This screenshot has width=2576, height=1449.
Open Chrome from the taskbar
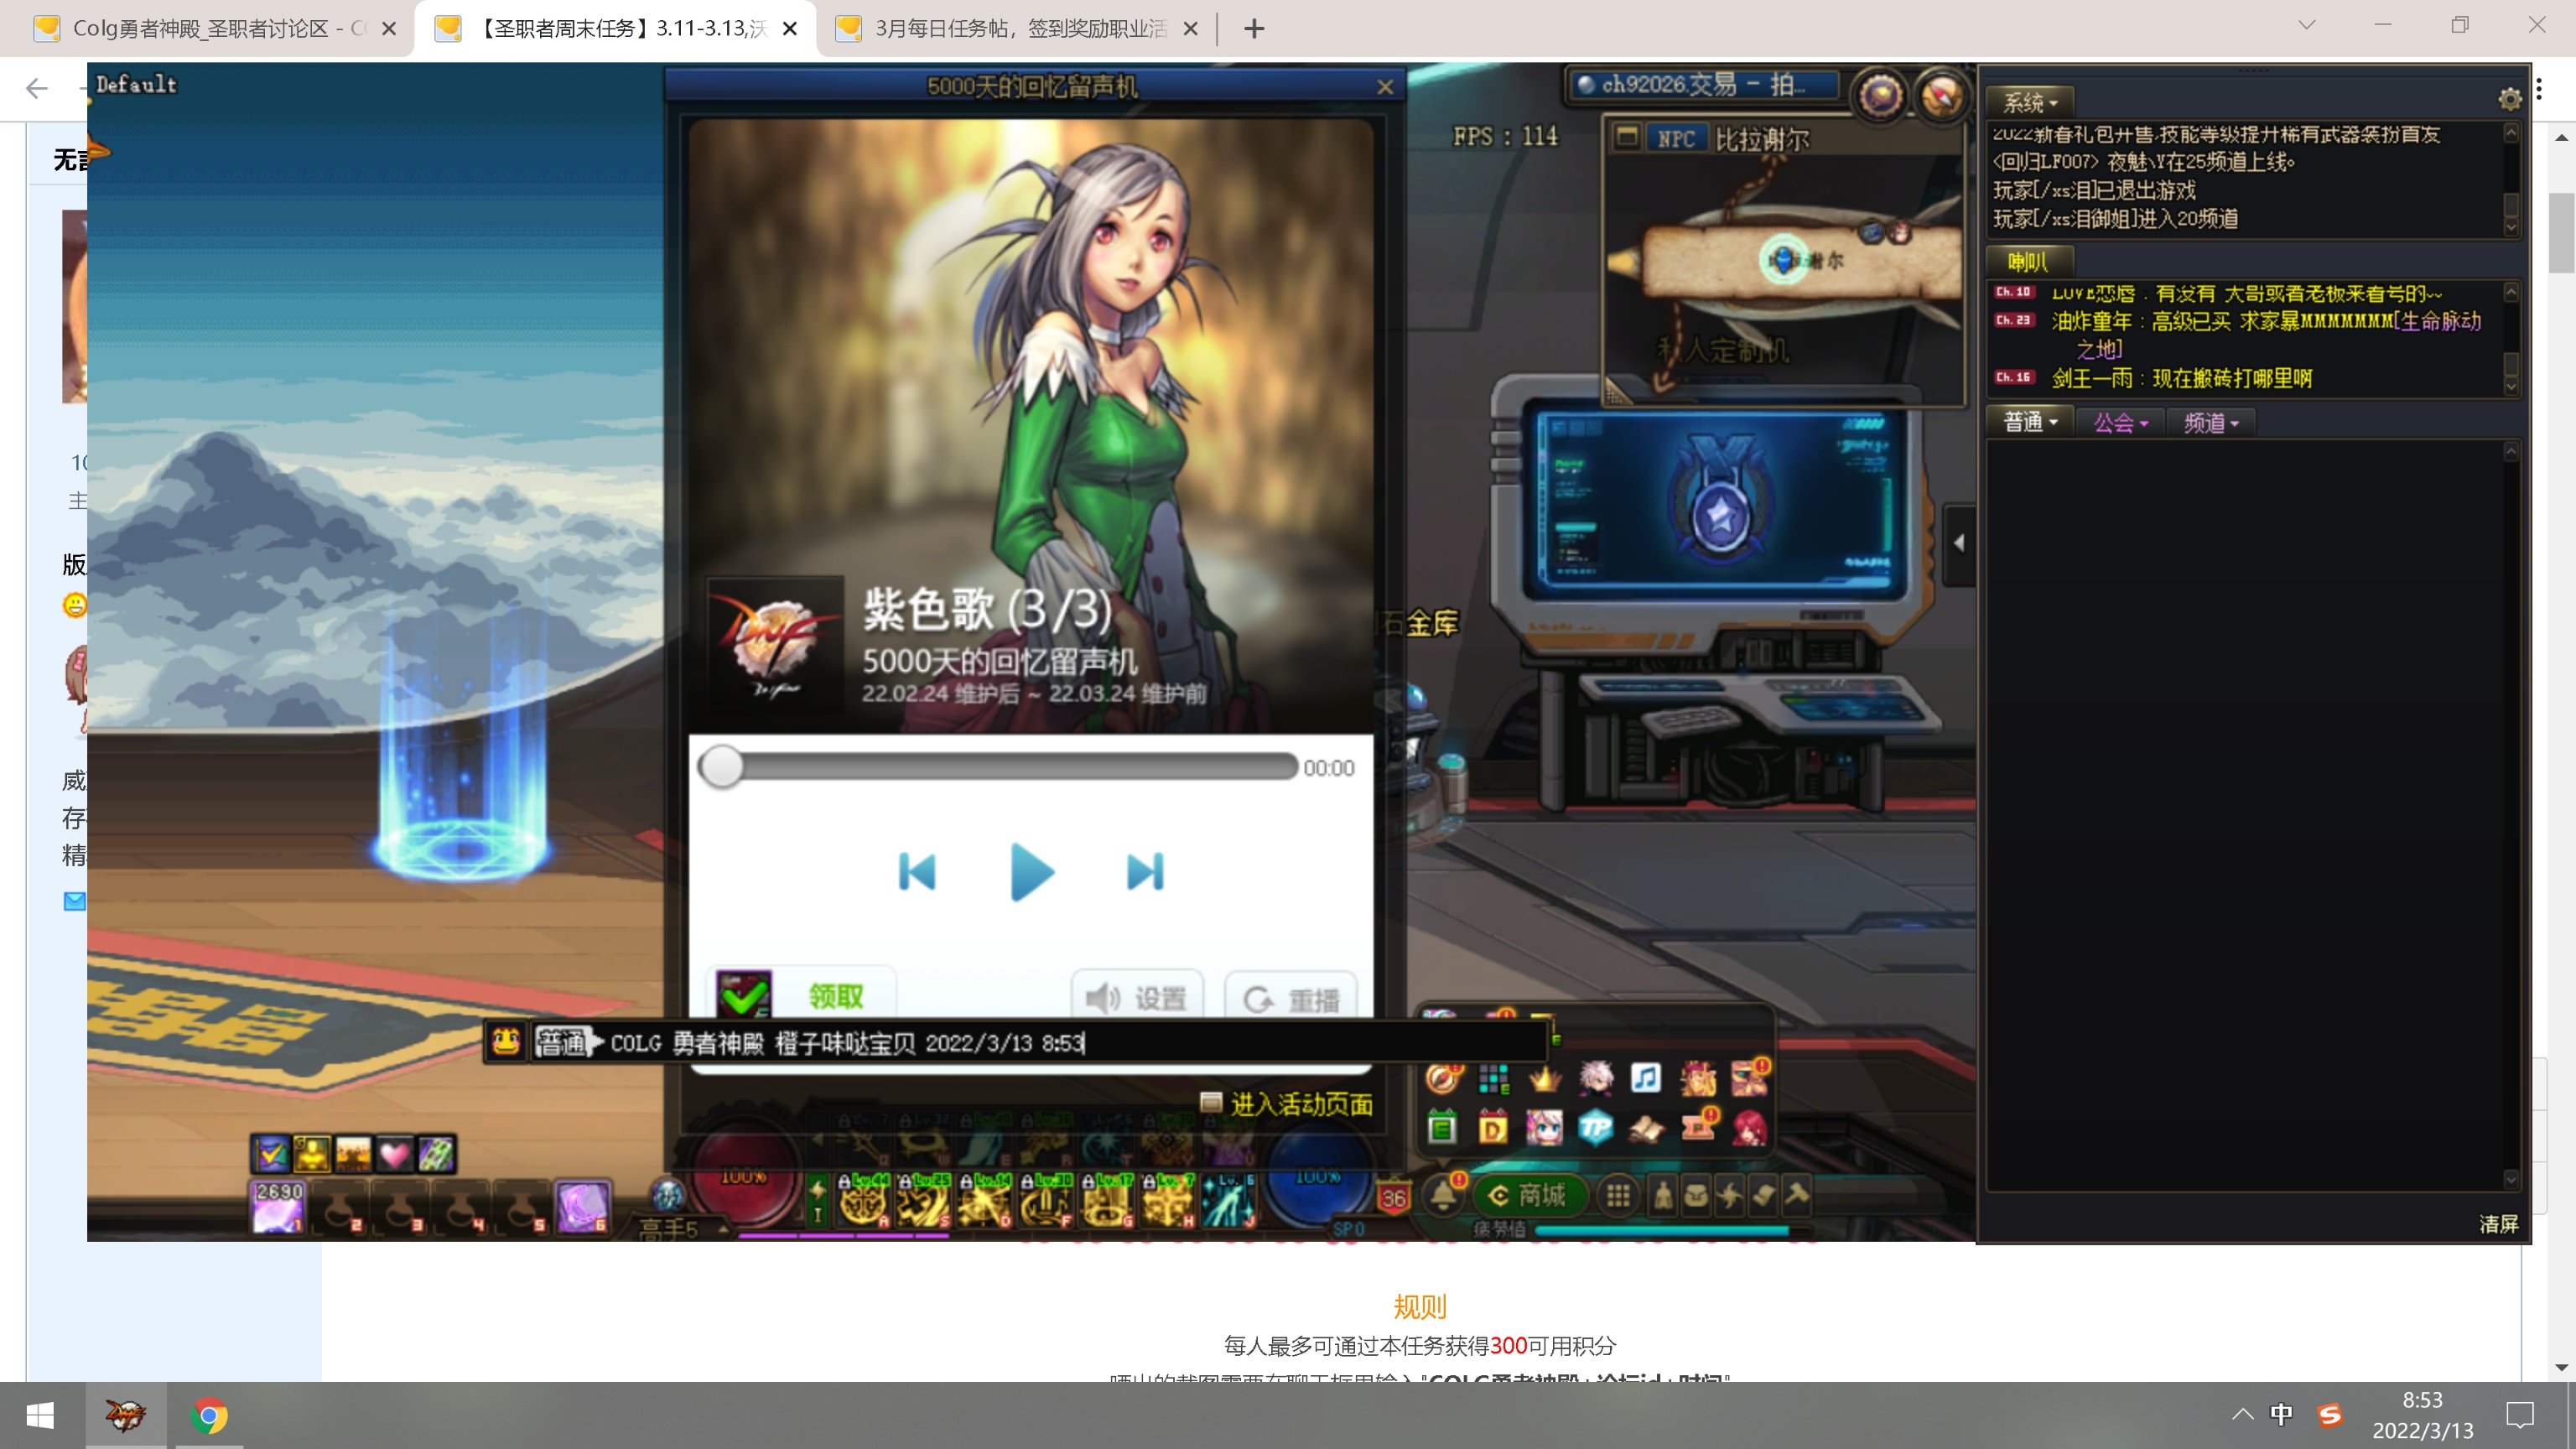click(x=209, y=1416)
